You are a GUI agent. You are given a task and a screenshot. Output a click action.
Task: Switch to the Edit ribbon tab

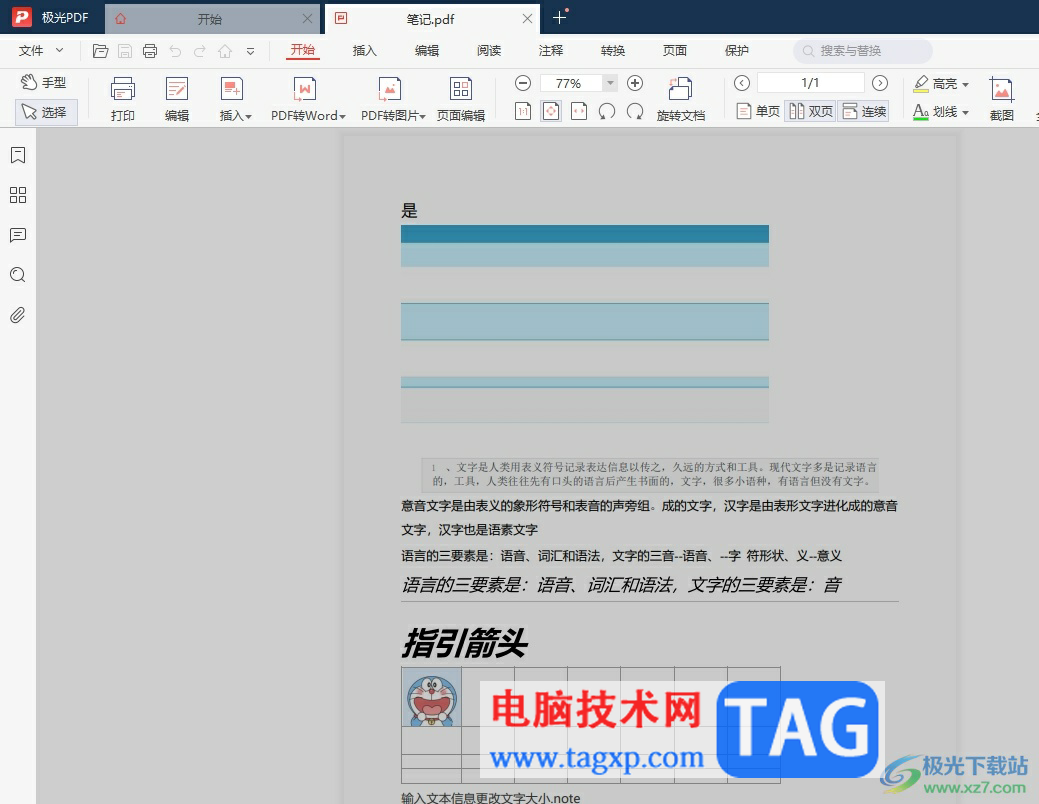coord(427,50)
